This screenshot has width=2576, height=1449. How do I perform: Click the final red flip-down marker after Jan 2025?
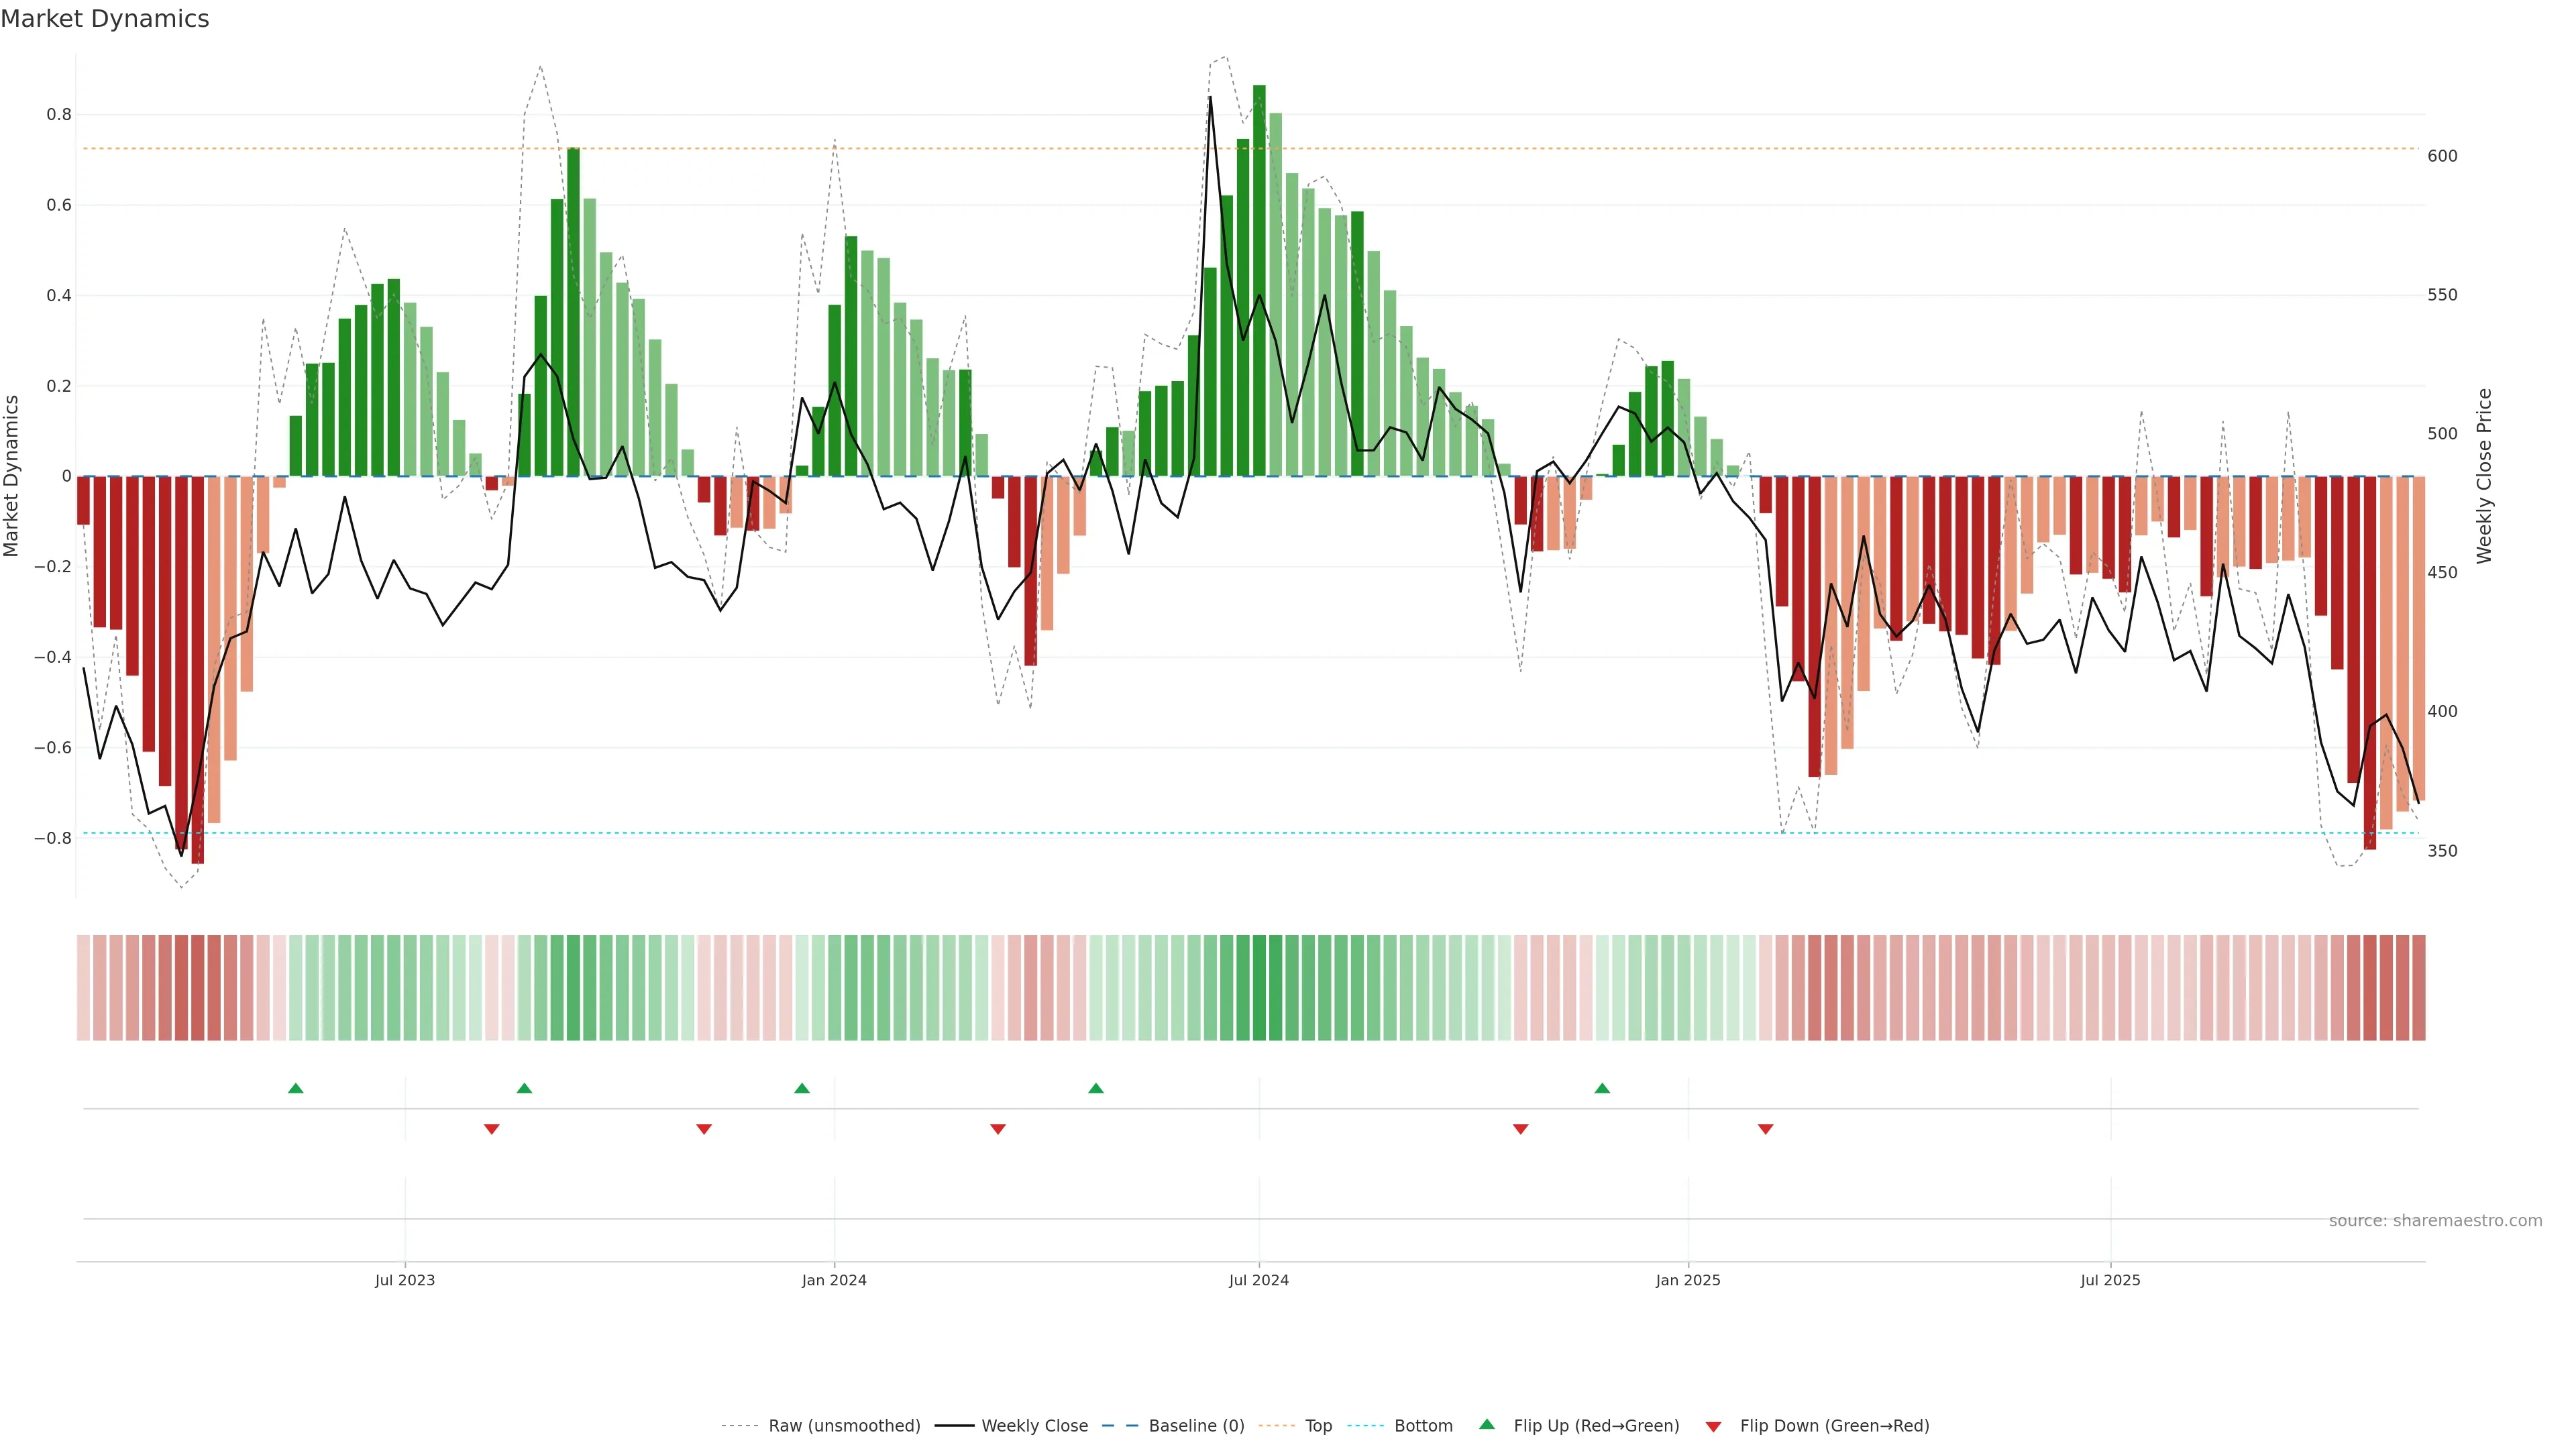(x=1765, y=1129)
